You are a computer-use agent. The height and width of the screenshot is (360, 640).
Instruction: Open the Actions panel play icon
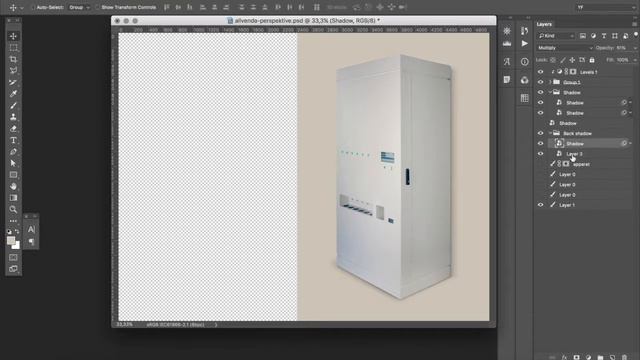pyautogui.click(x=524, y=43)
